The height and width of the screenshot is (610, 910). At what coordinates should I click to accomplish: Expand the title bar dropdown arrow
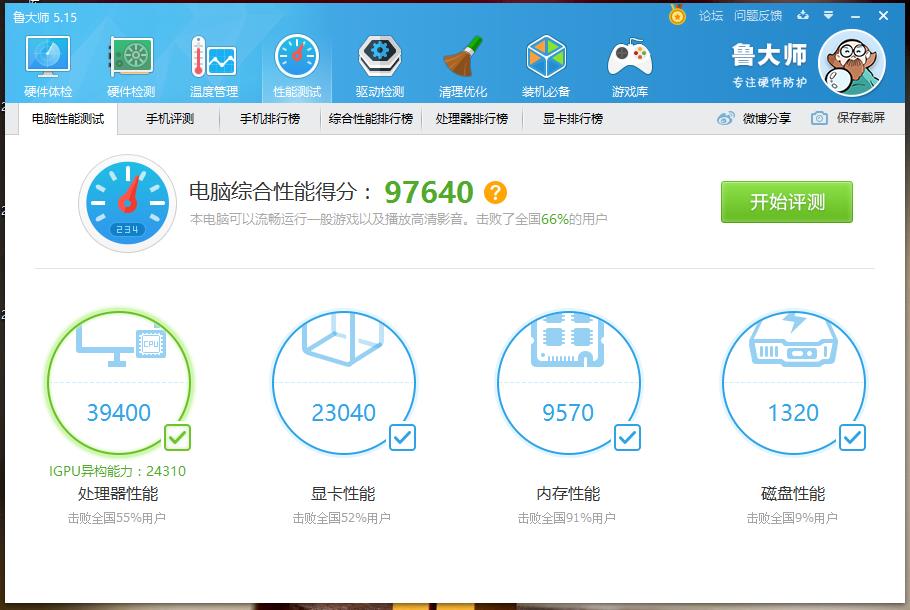point(826,15)
